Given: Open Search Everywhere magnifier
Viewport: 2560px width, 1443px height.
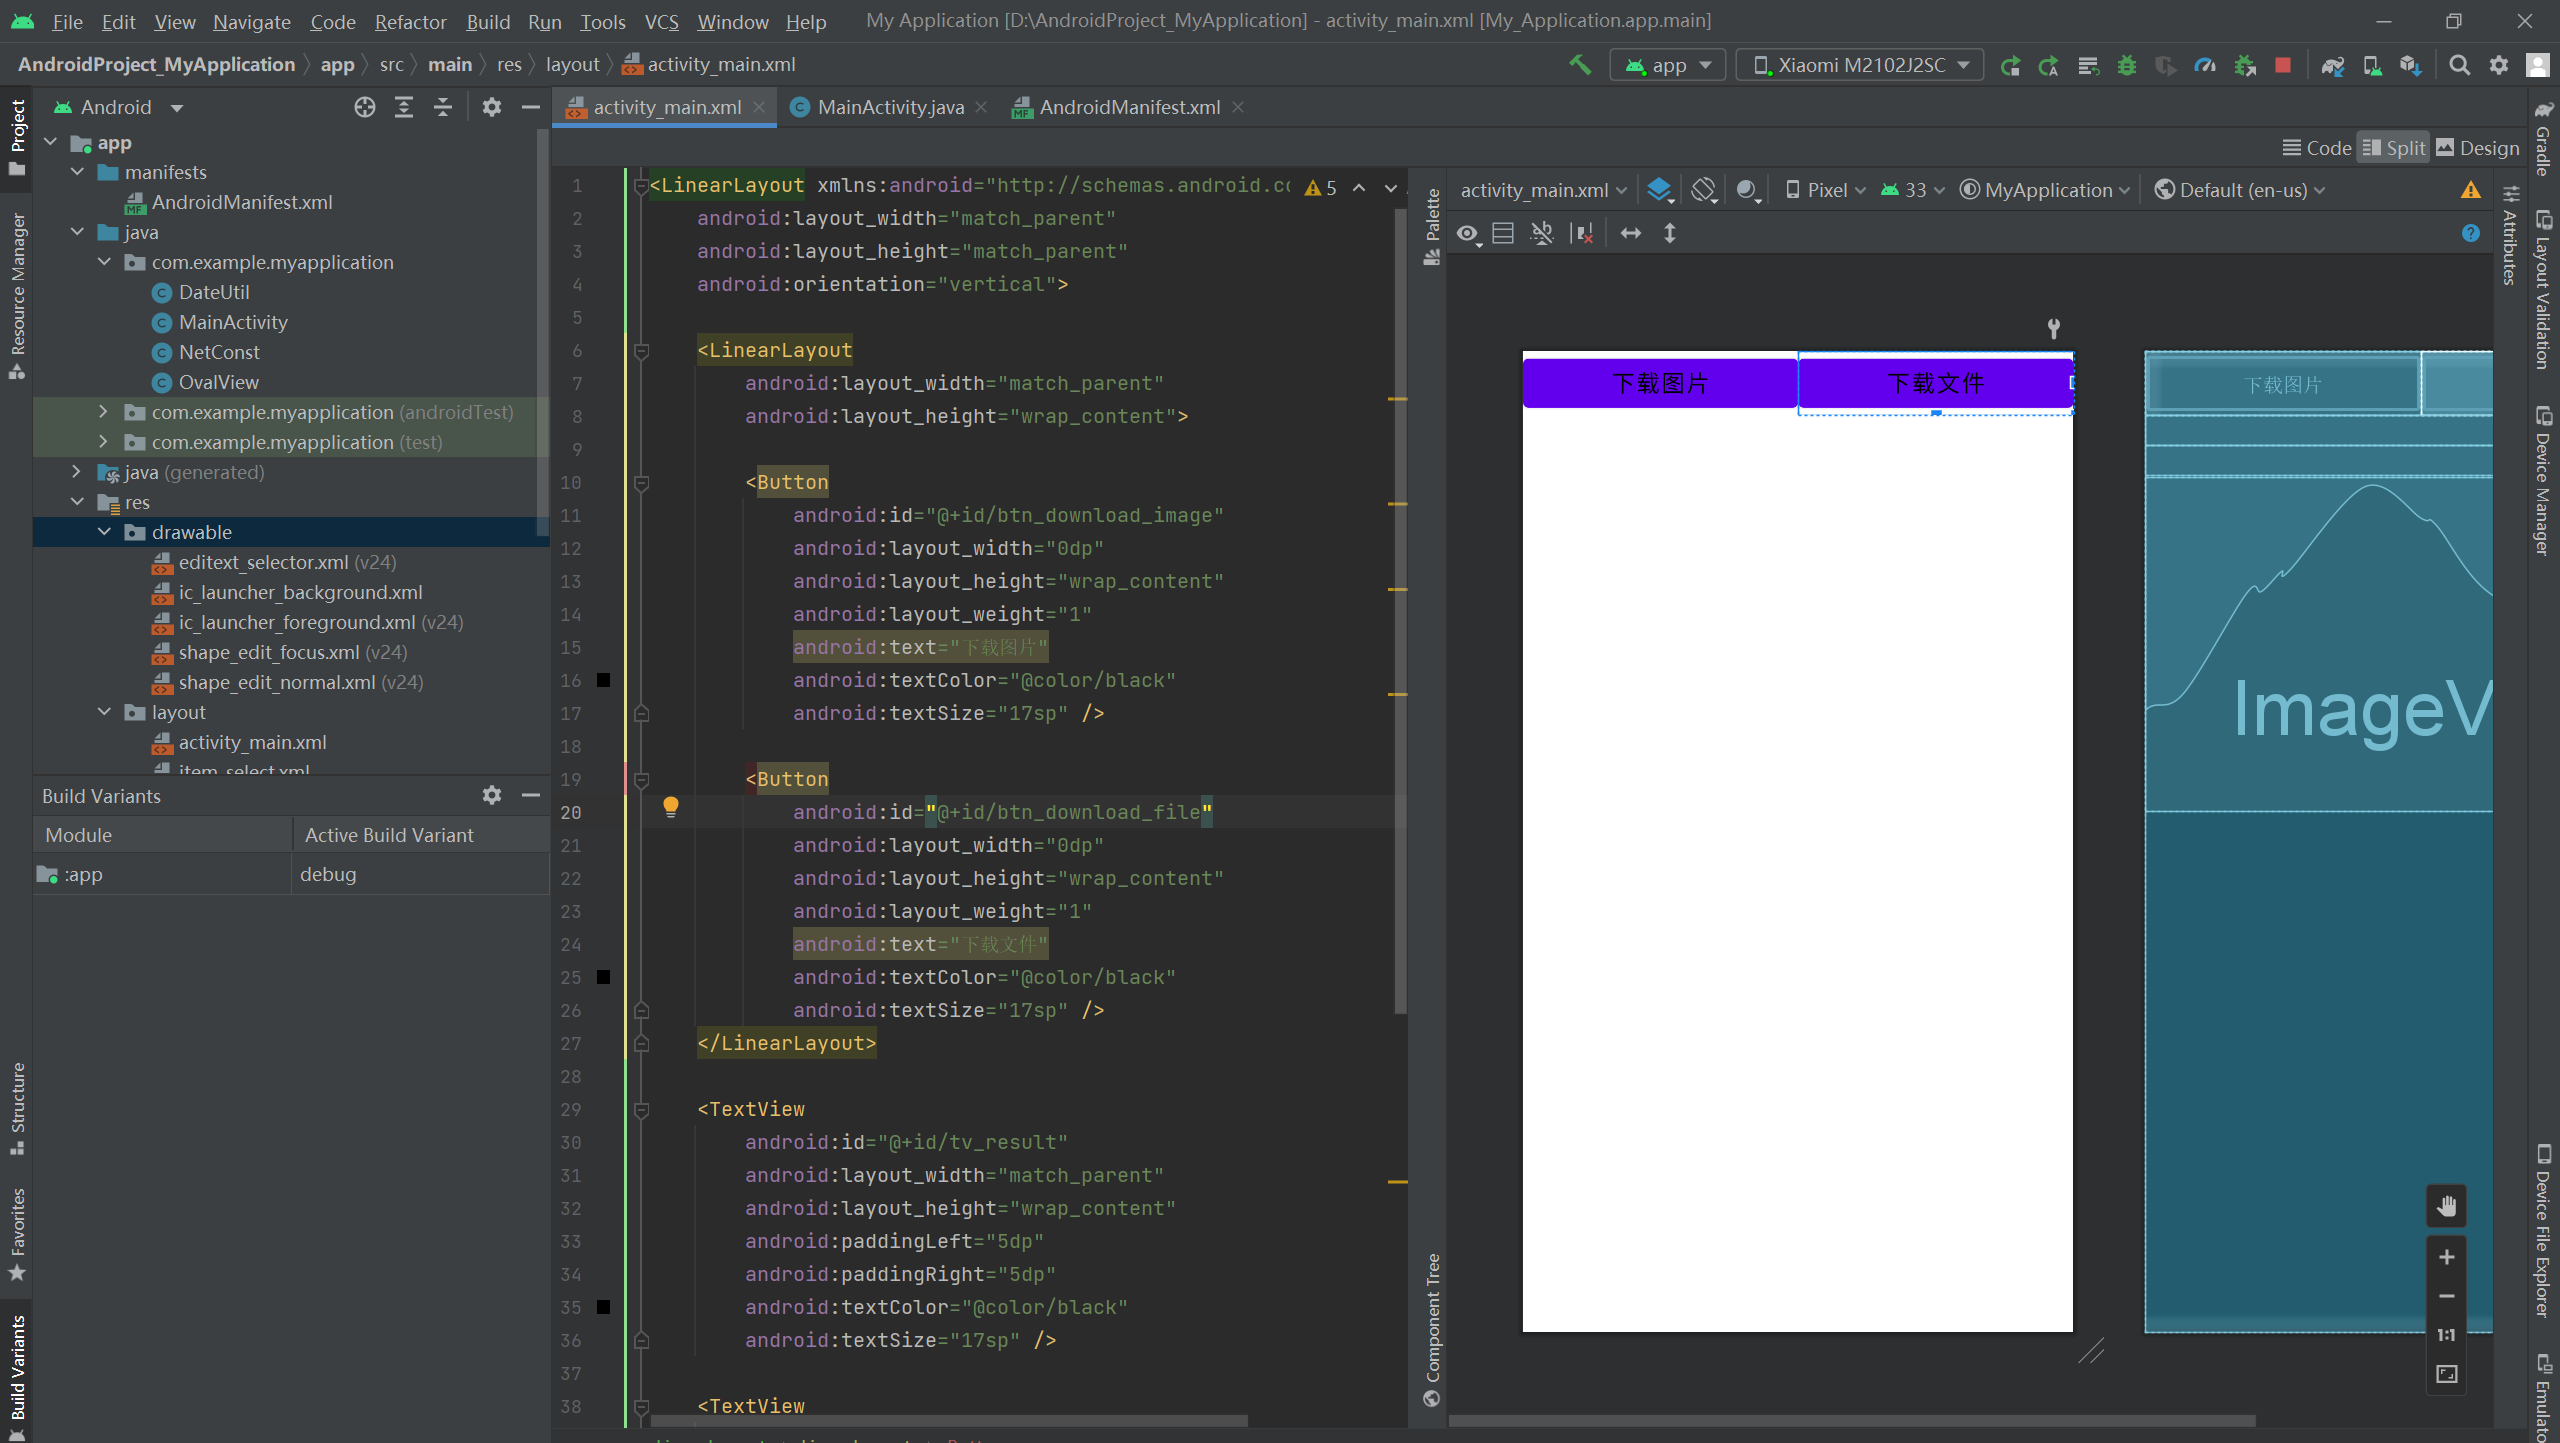Looking at the screenshot, I should [x=2460, y=65].
